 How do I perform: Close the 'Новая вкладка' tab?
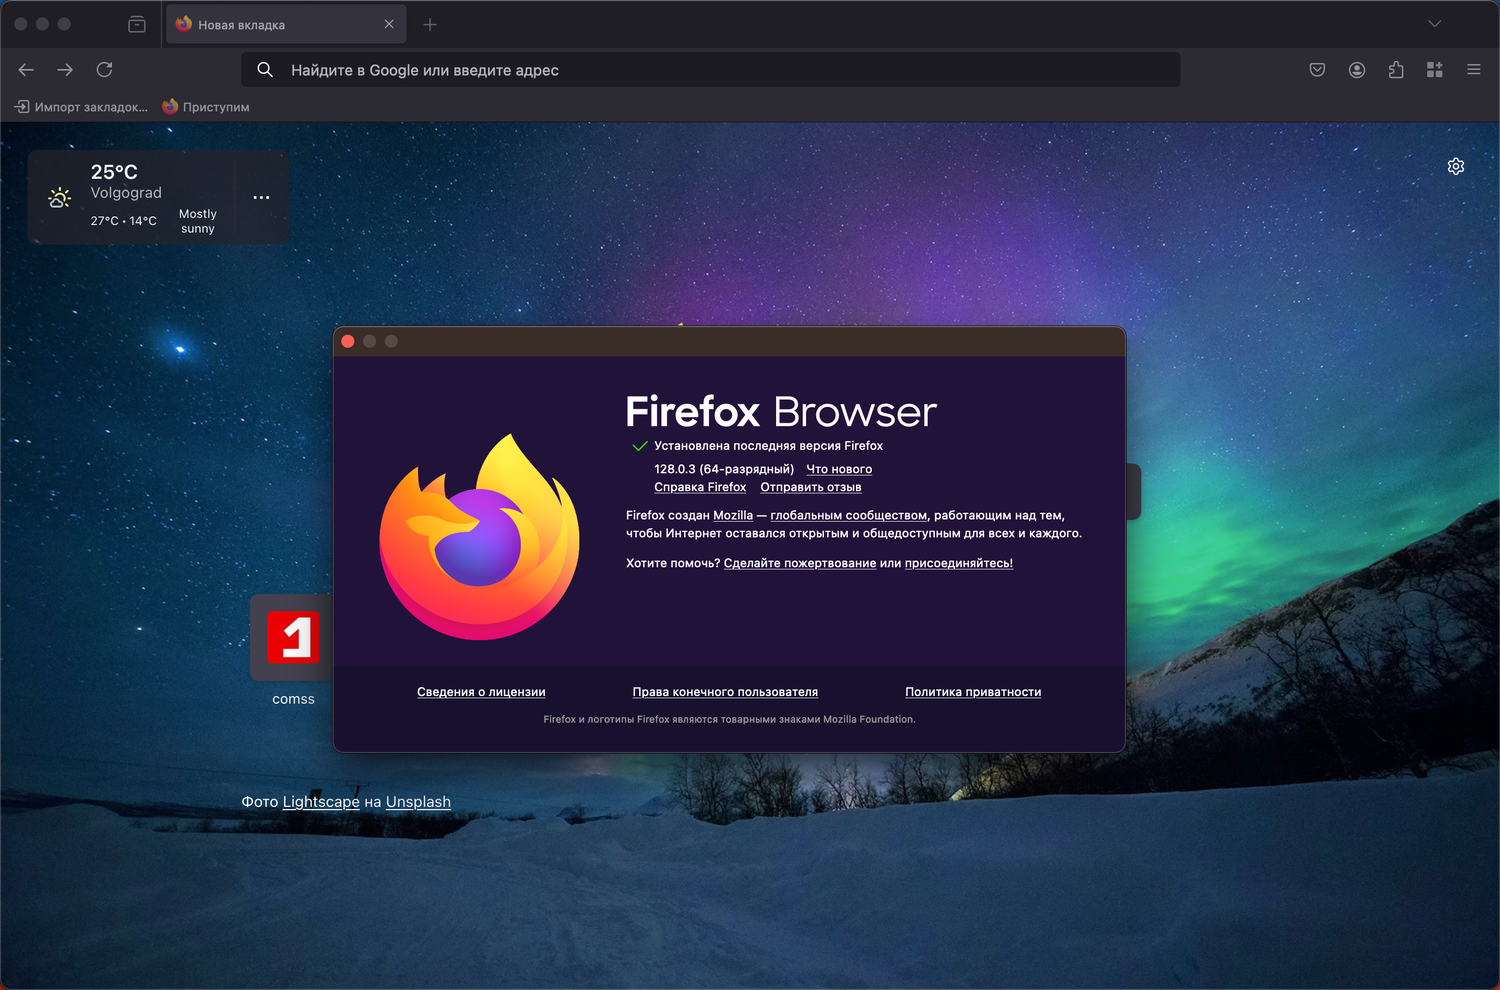(389, 24)
